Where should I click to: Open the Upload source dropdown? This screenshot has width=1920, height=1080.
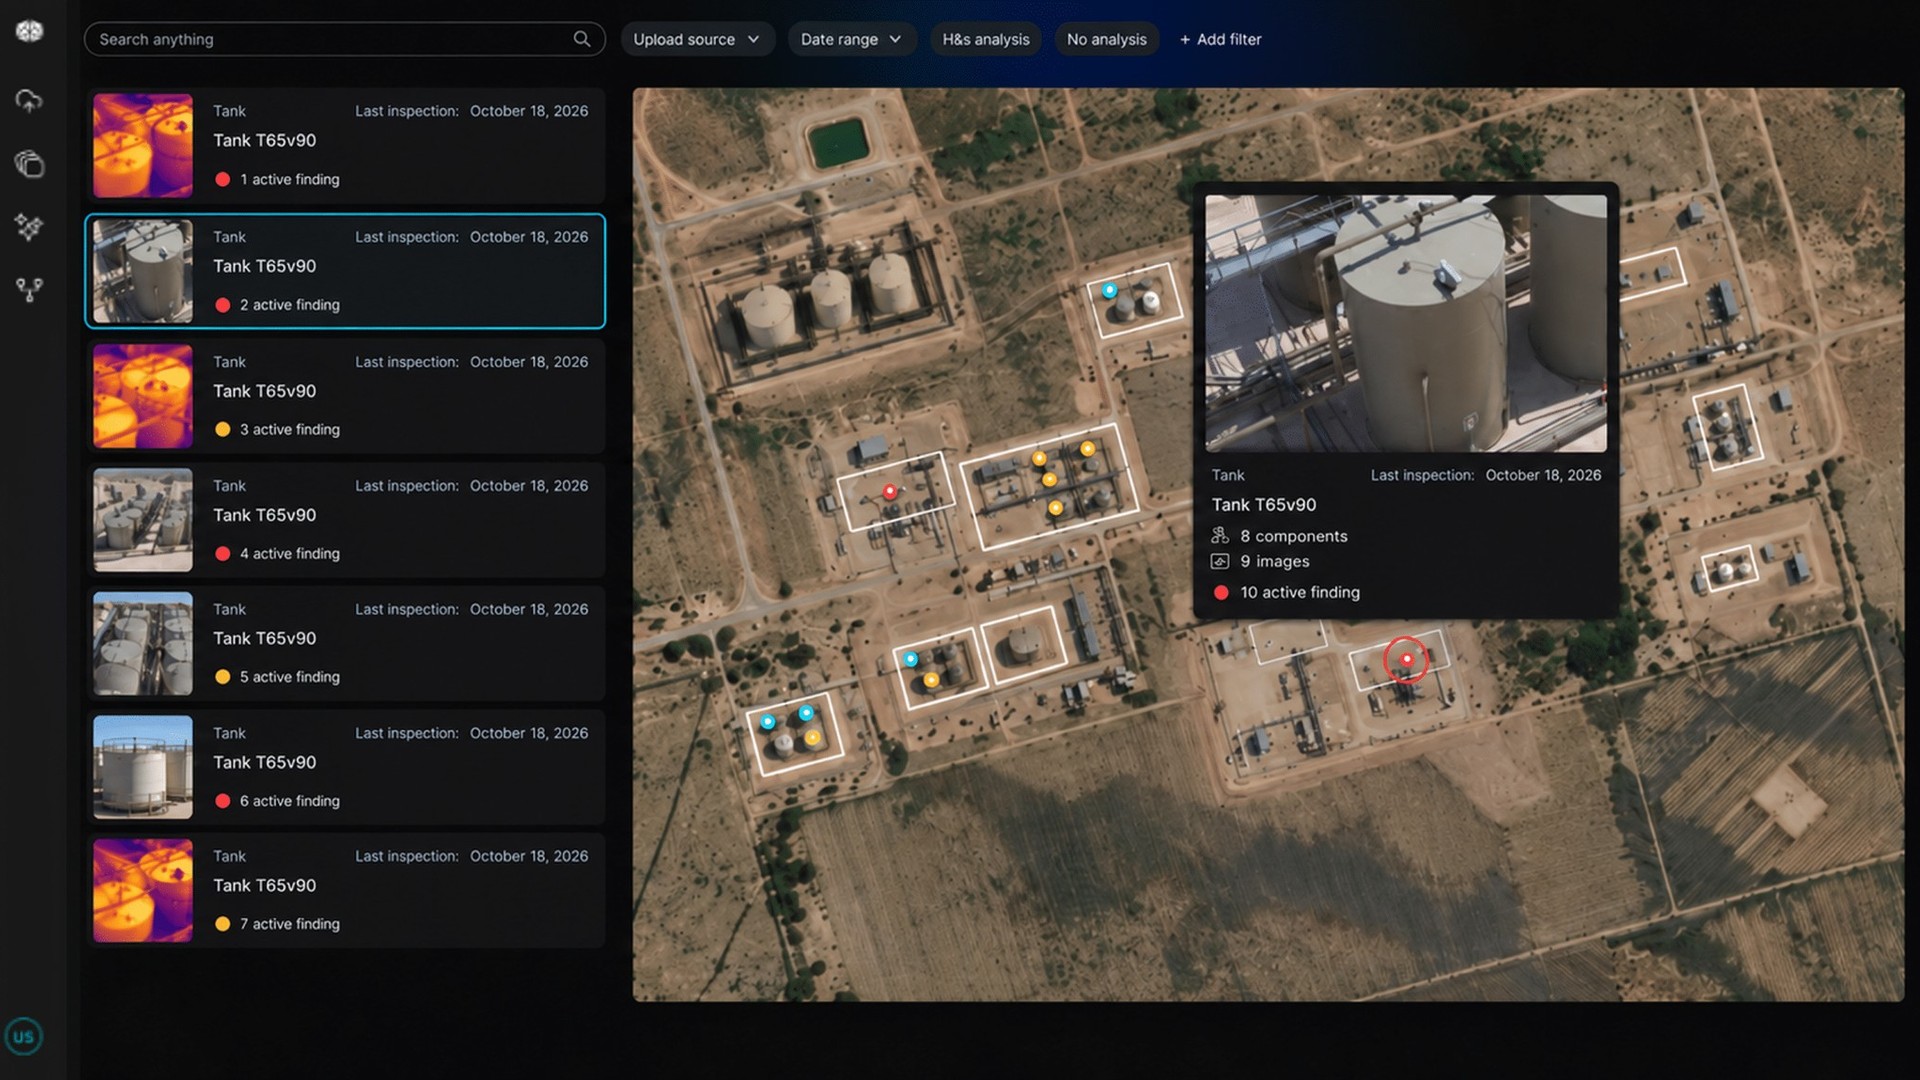point(697,39)
